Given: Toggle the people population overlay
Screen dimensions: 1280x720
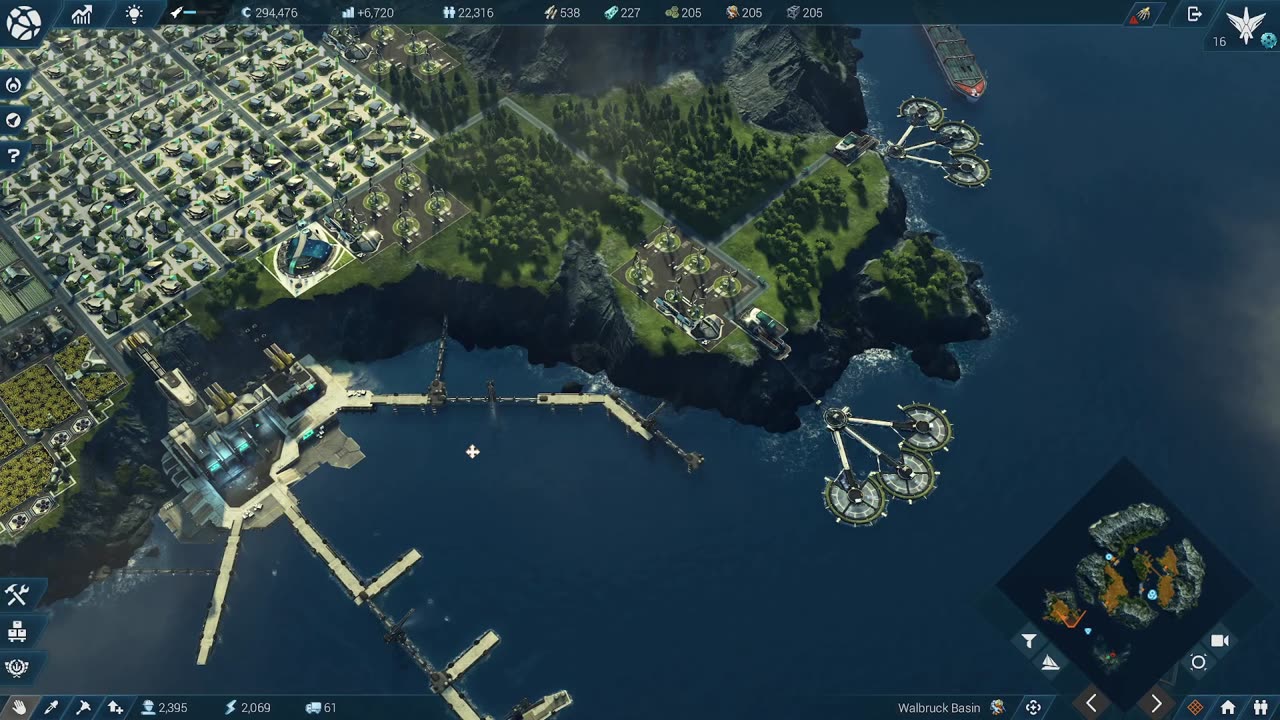Looking at the screenshot, I should point(1260,707).
